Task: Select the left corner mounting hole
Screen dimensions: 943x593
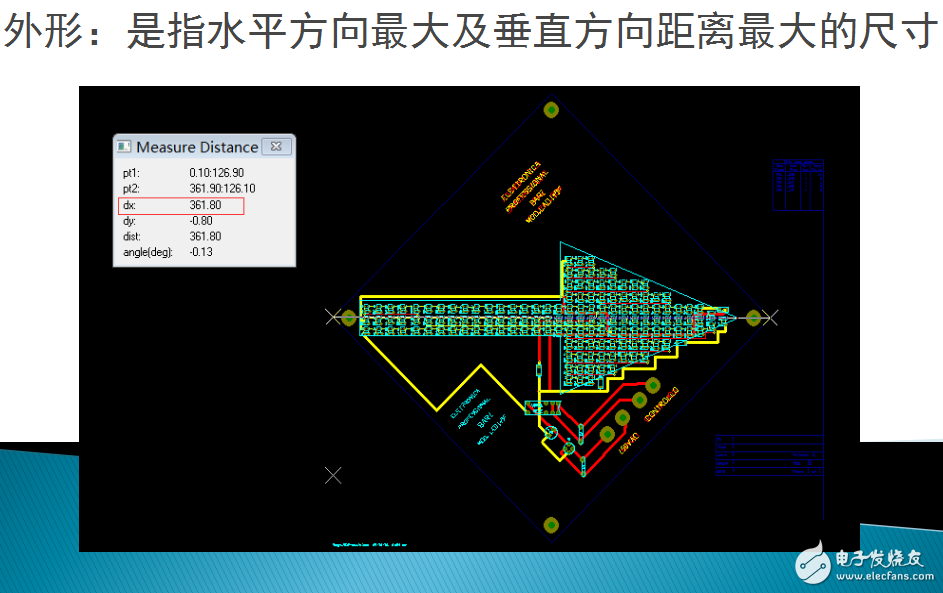Action: [349, 317]
